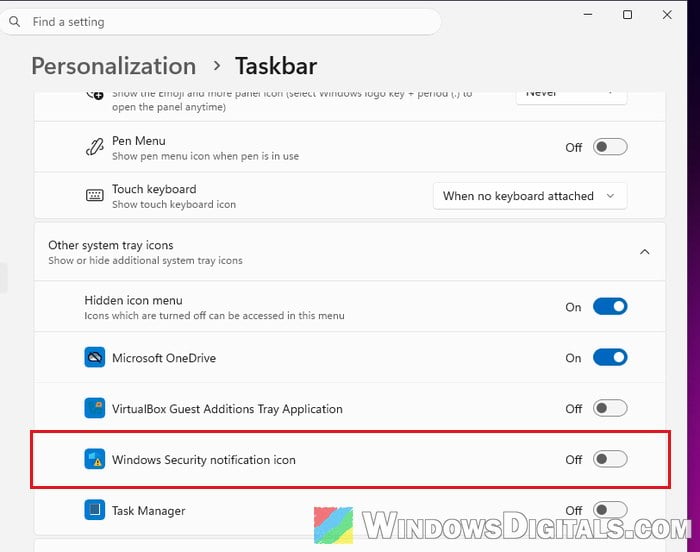Enable VirtualBox Guest Additions tray toggle
The width and height of the screenshot is (700, 552).
(x=610, y=408)
